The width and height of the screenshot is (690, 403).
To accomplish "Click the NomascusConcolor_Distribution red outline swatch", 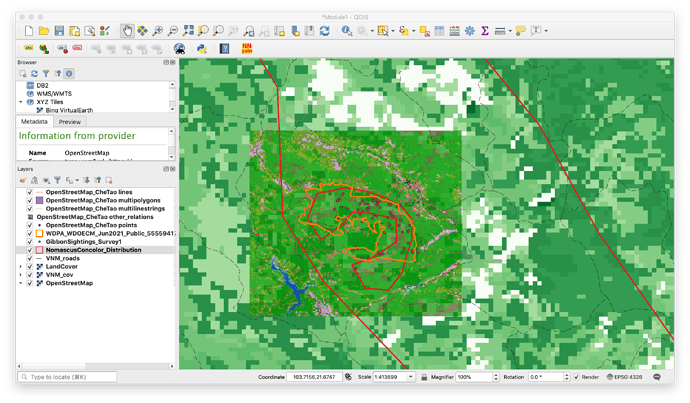I will pyautogui.click(x=39, y=250).
